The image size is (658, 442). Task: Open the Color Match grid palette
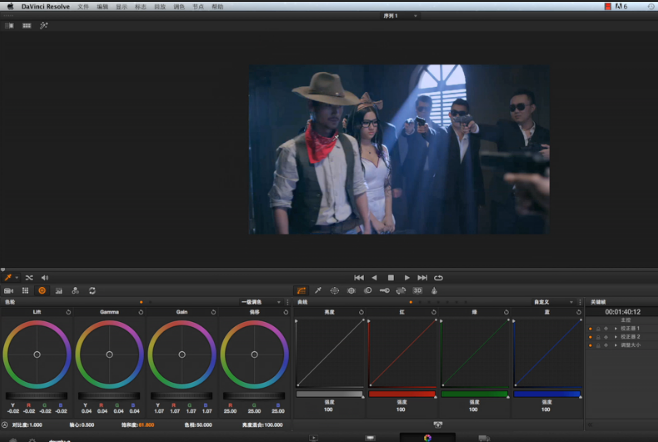tap(25, 290)
